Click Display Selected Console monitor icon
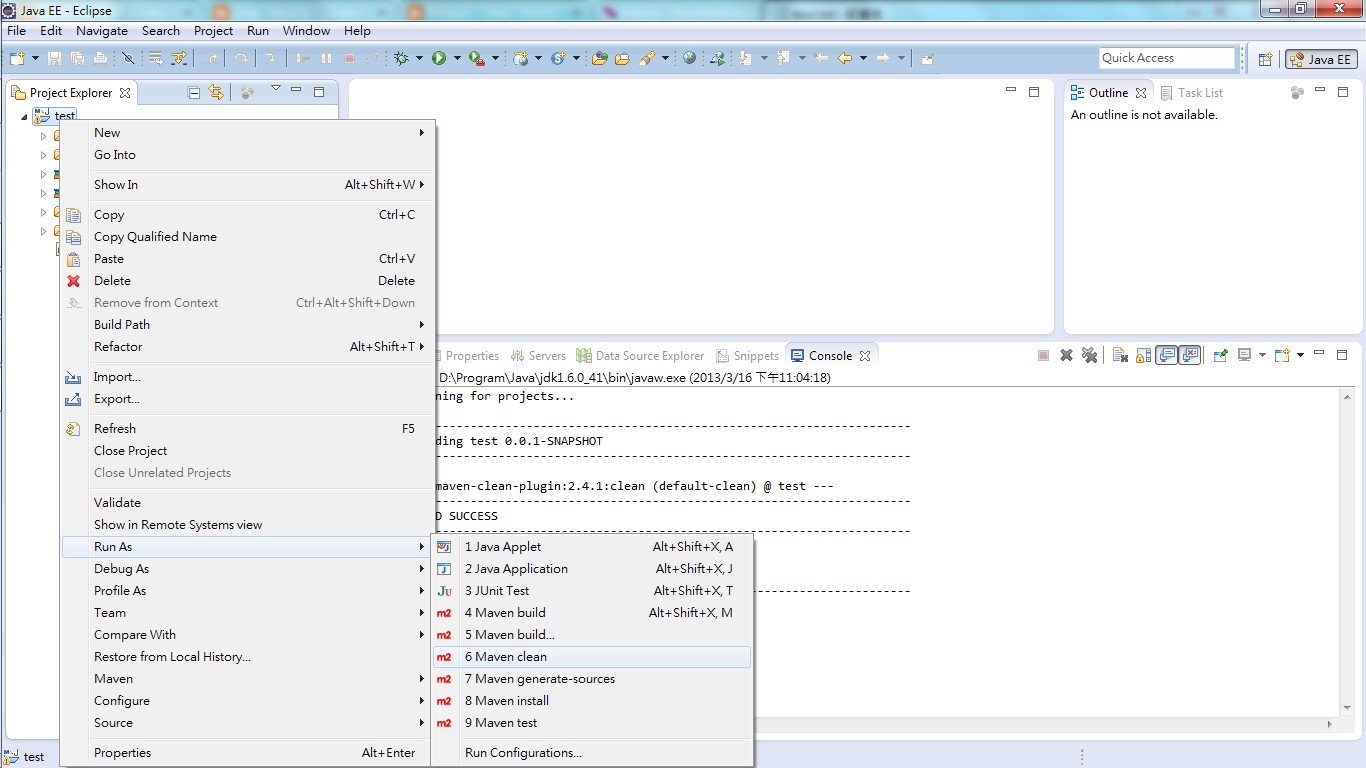Image resolution: width=1366 pixels, height=768 pixels. 1244,355
